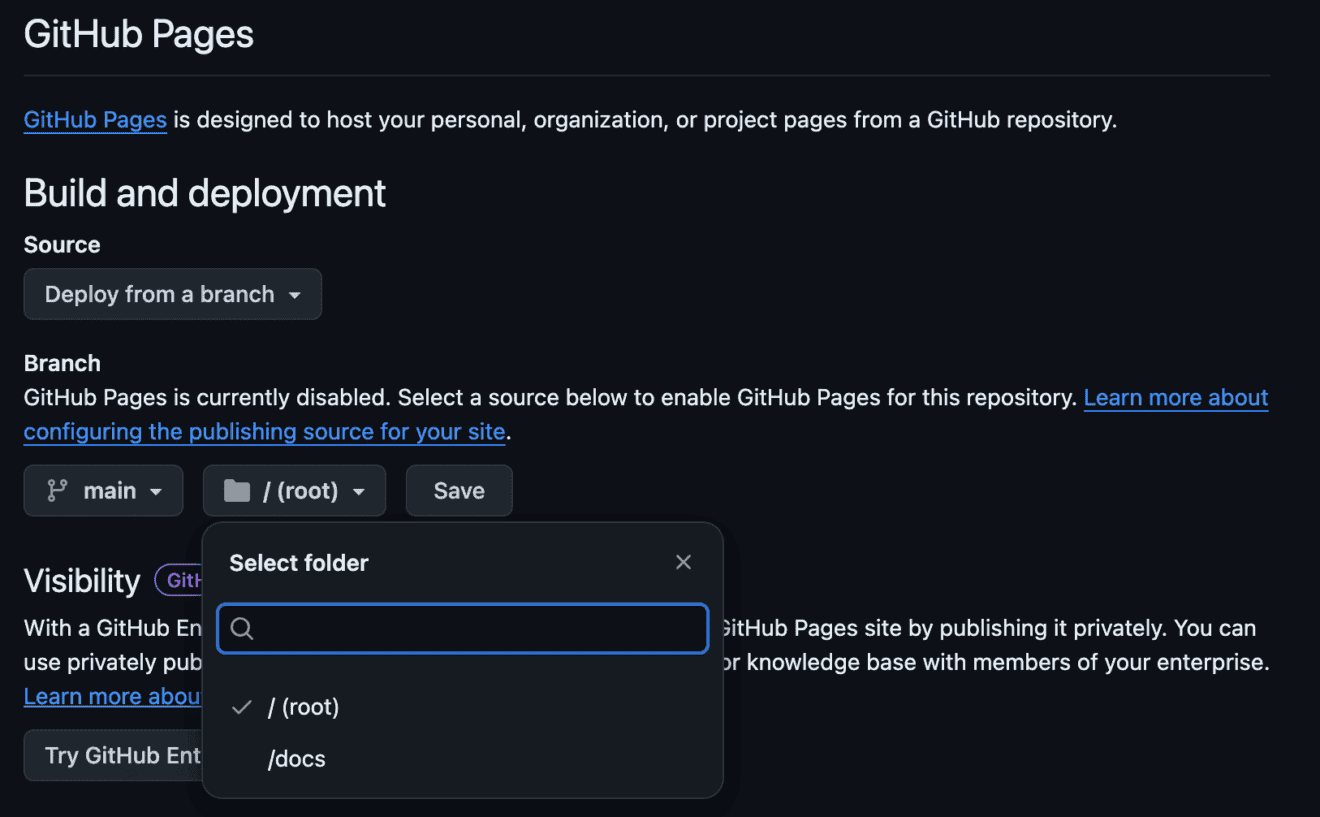Click the Source label
The image size is (1320, 817).
pyautogui.click(x=62, y=245)
